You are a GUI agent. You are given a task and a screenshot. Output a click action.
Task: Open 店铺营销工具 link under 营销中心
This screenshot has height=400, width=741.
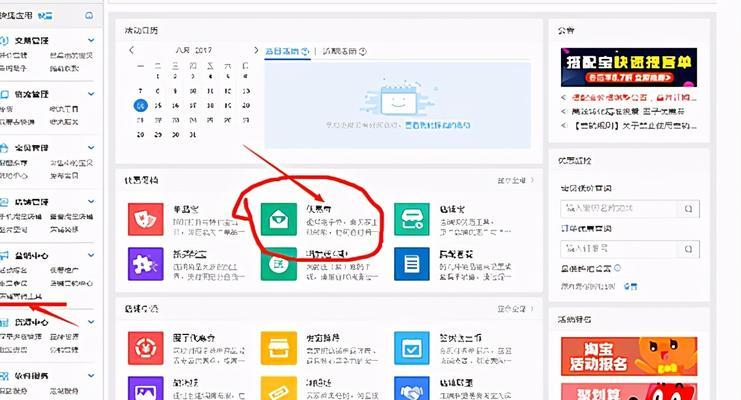(21, 296)
